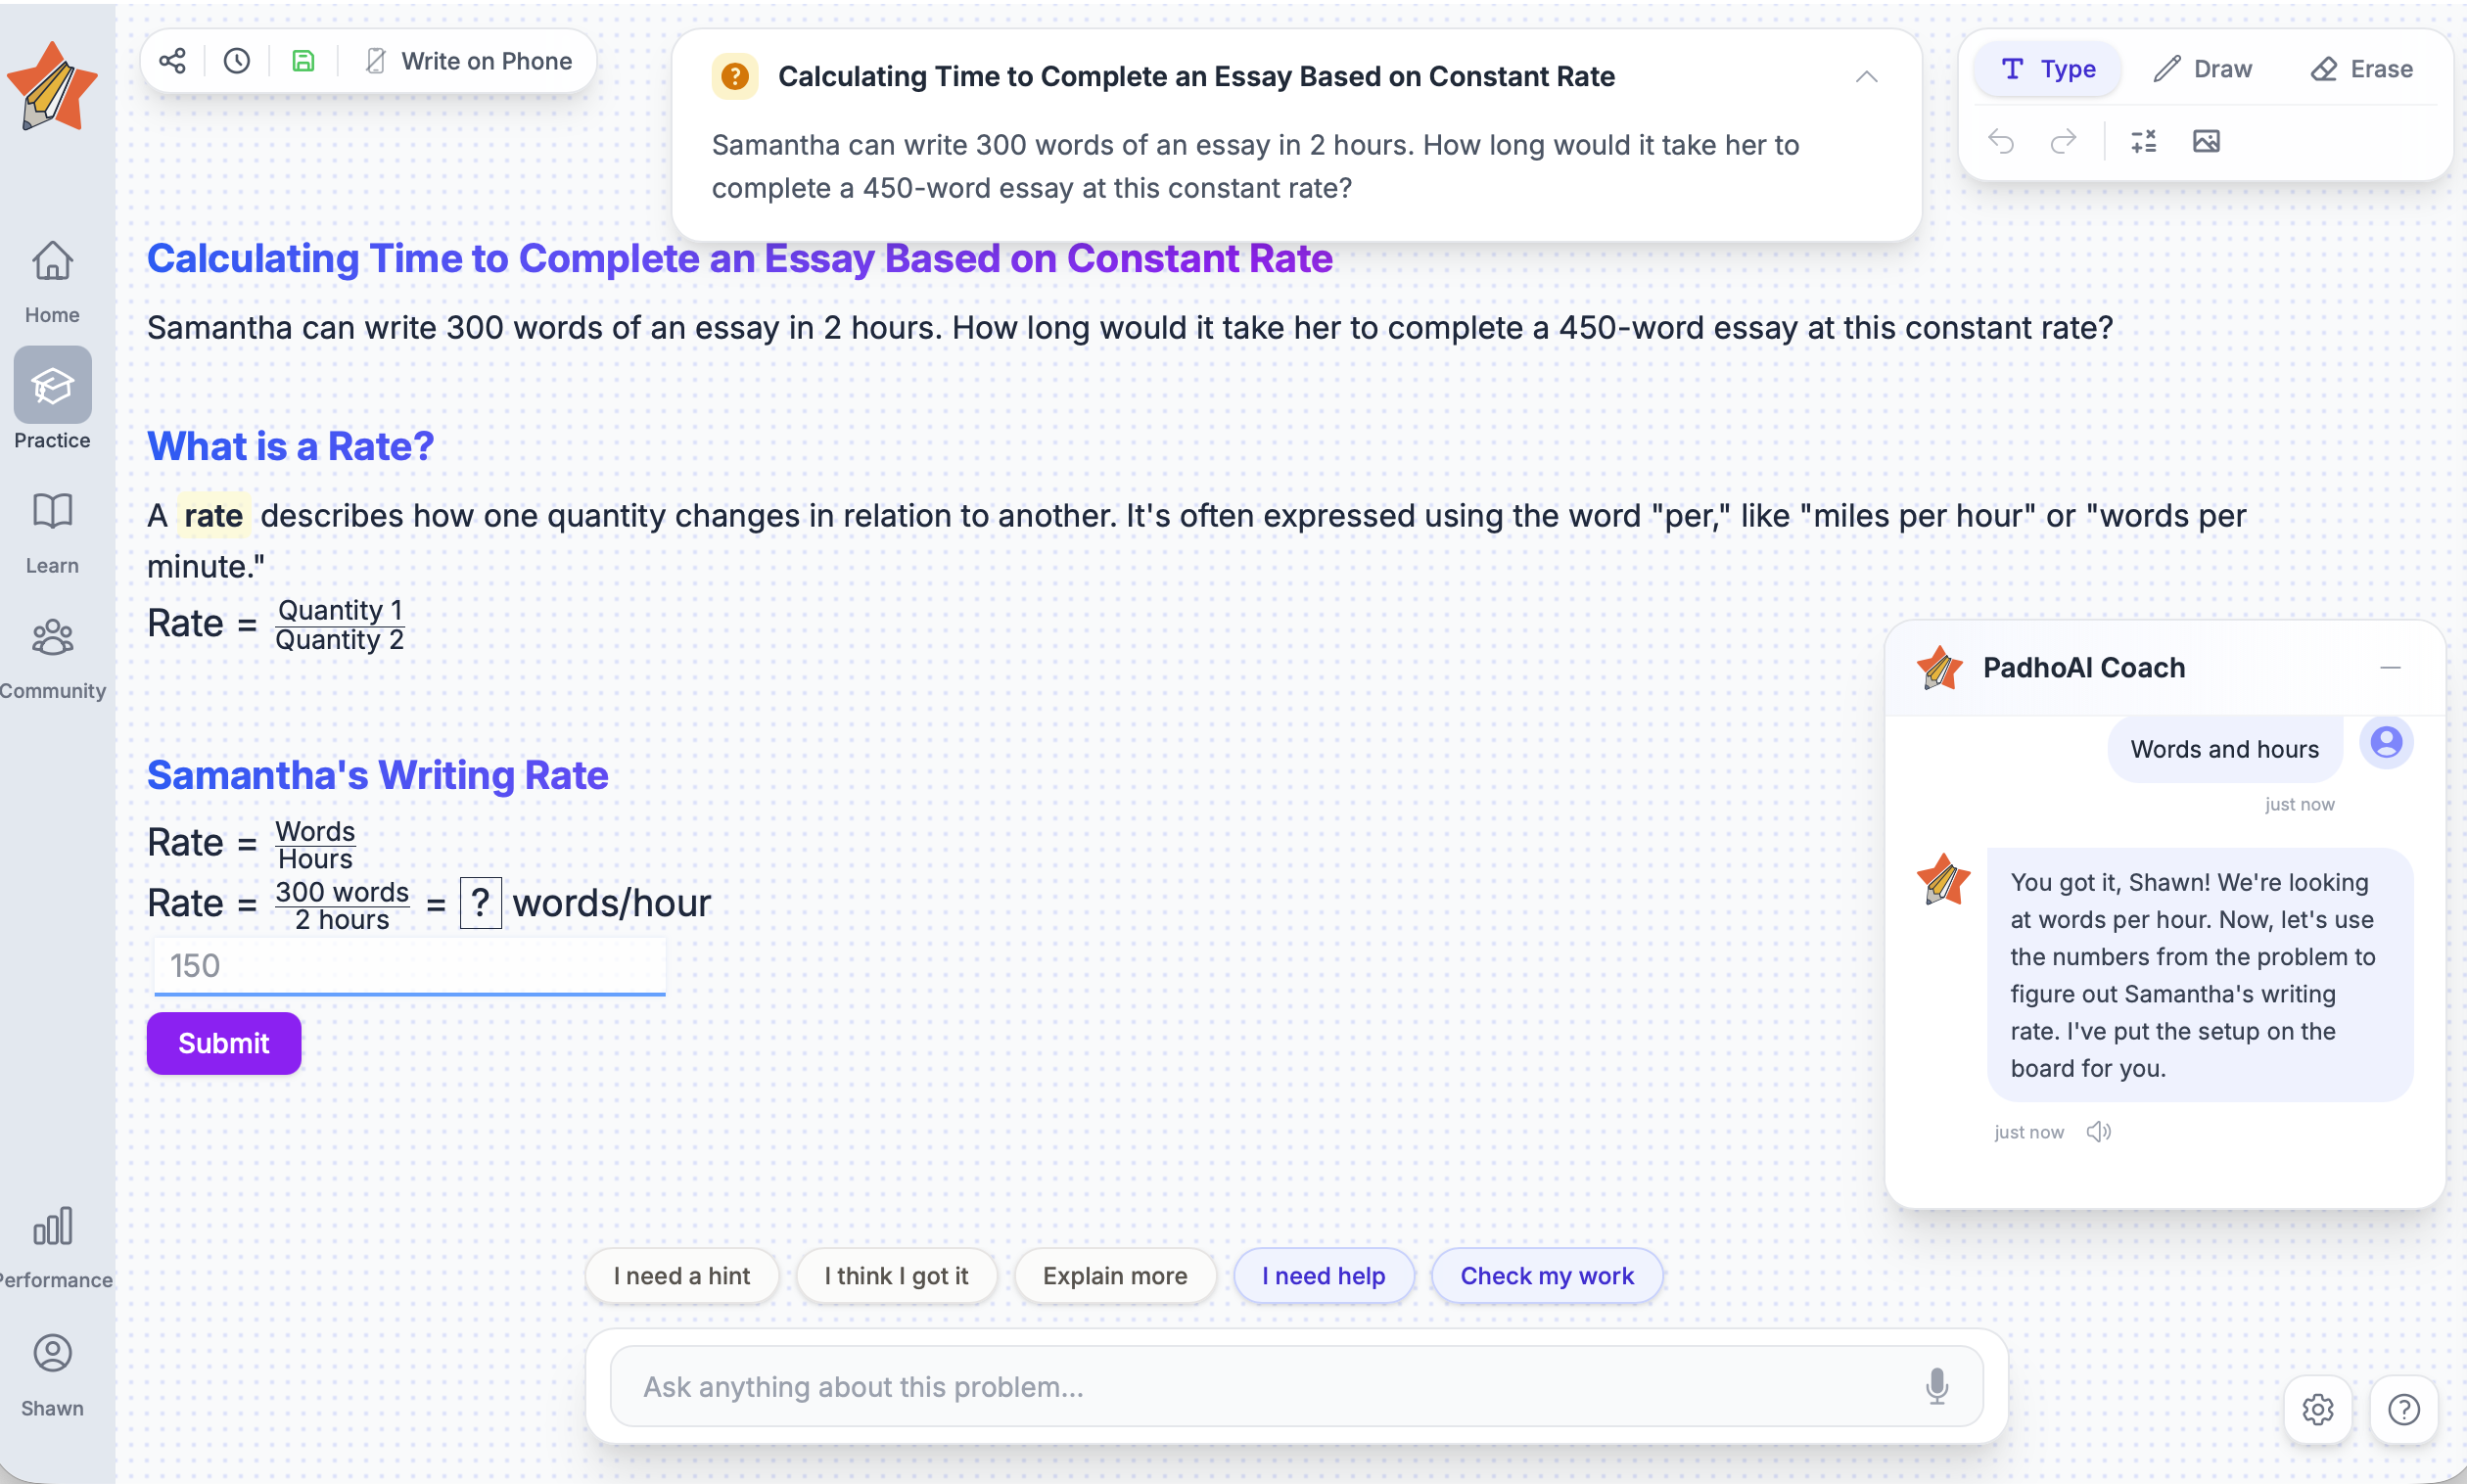Go to Performance in sidebar
This screenshot has height=1484, width=2467.
coord(52,1247)
